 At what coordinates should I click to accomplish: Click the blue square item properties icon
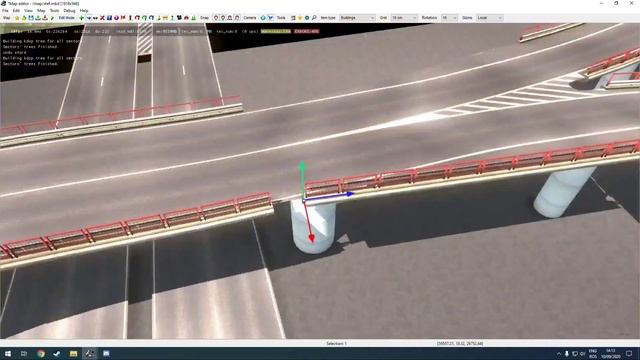point(109,18)
